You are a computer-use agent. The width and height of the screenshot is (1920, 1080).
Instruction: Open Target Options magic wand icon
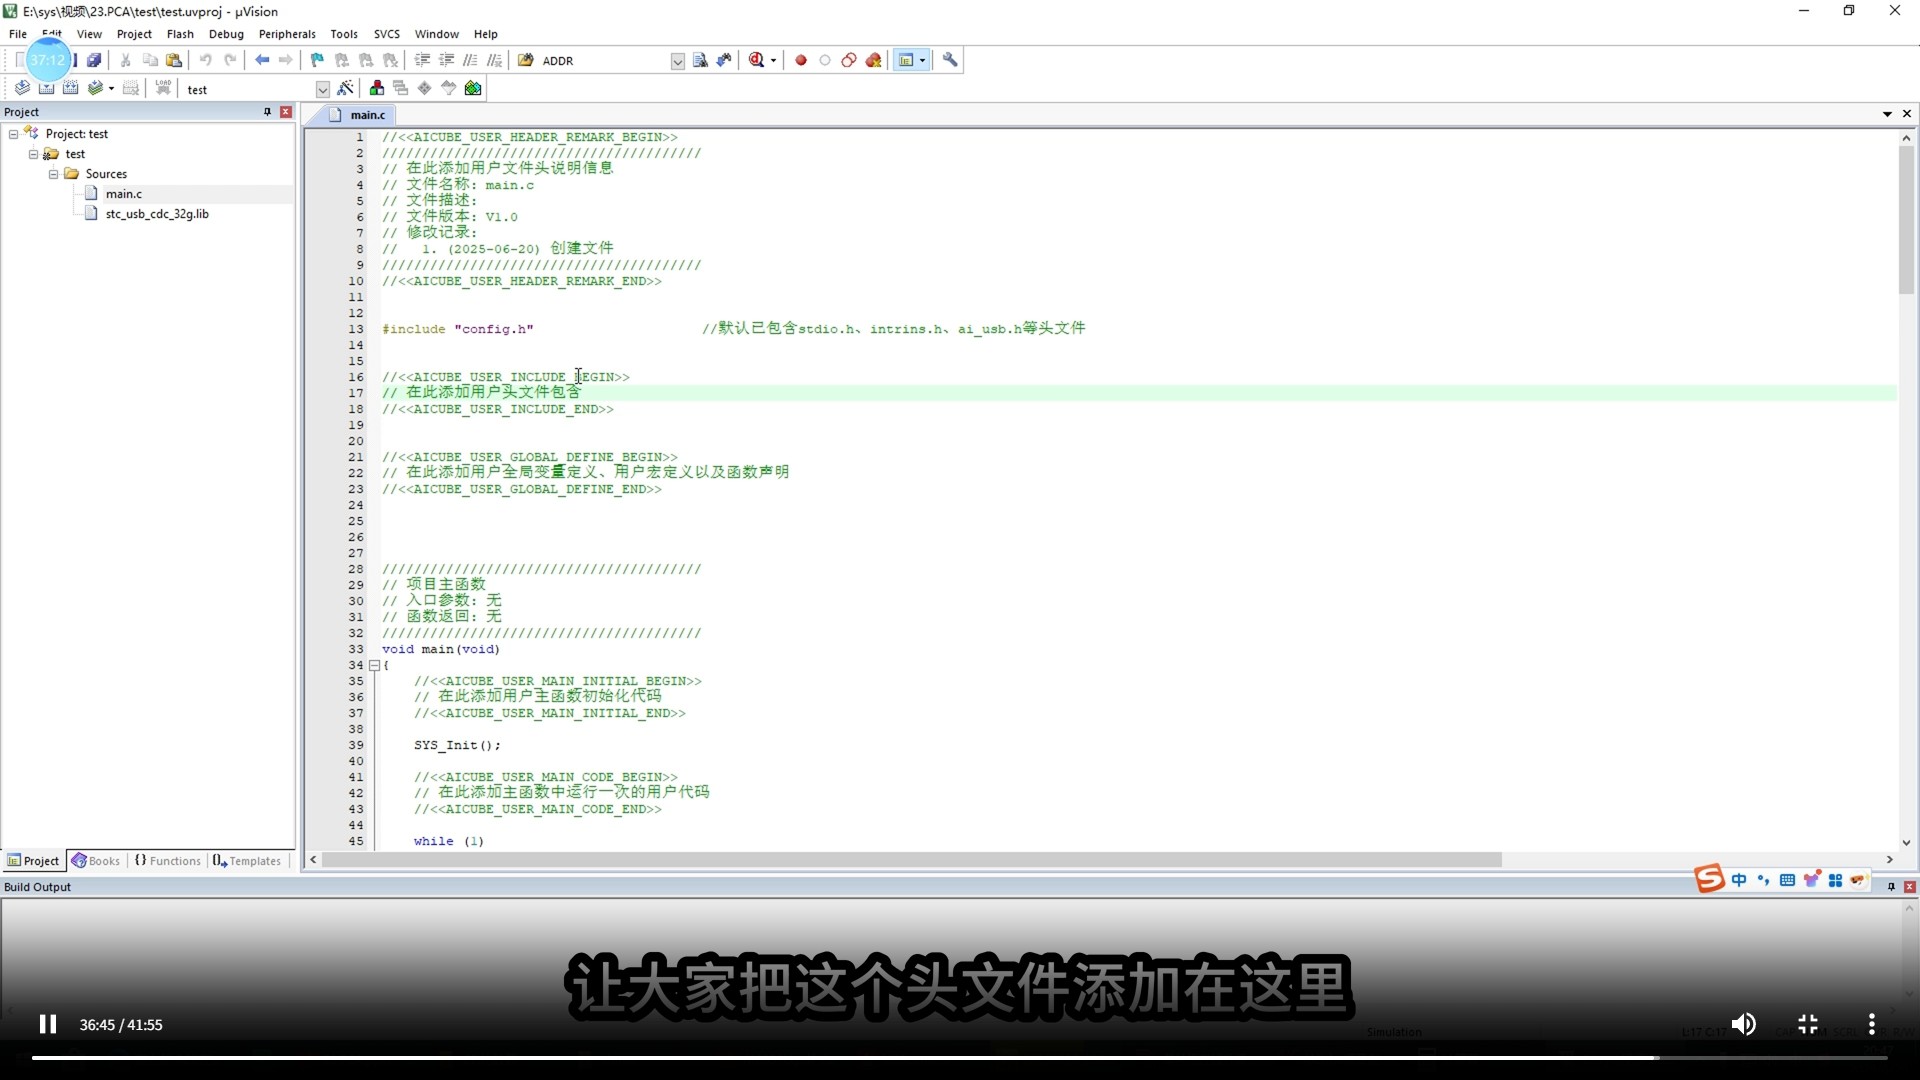(x=345, y=89)
